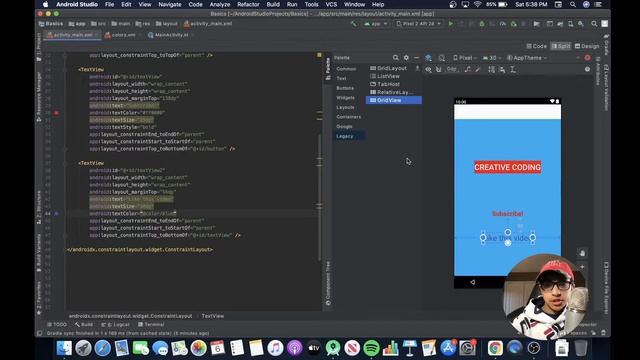Open the TODO tool window
Image resolution: width=640 pixels, height=360 pixels.
tap(57, 324)
